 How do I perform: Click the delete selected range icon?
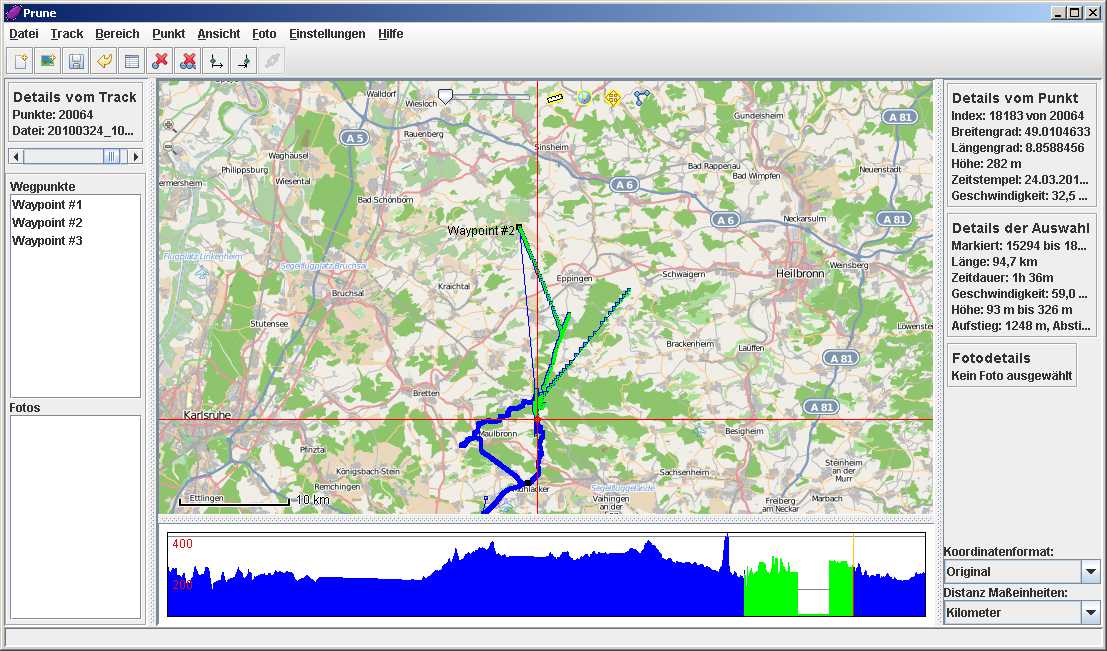[187, 61]
